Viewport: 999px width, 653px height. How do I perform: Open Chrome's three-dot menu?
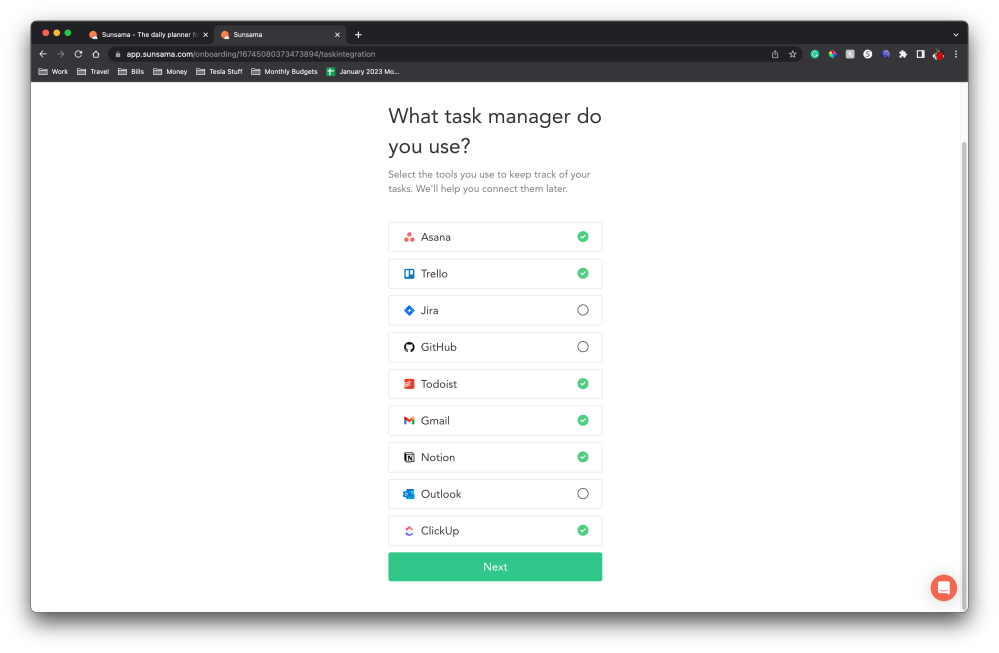coord(956,54)
